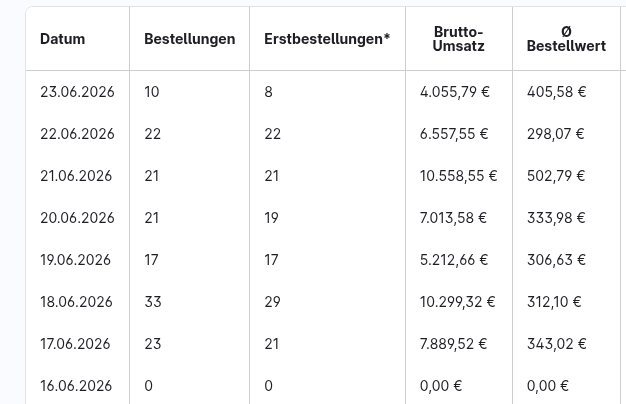Image resolution: width=626 pixels, height=404 pixels.
Task: Select the 16.06.2026 date cell
Action: point(77,386)
